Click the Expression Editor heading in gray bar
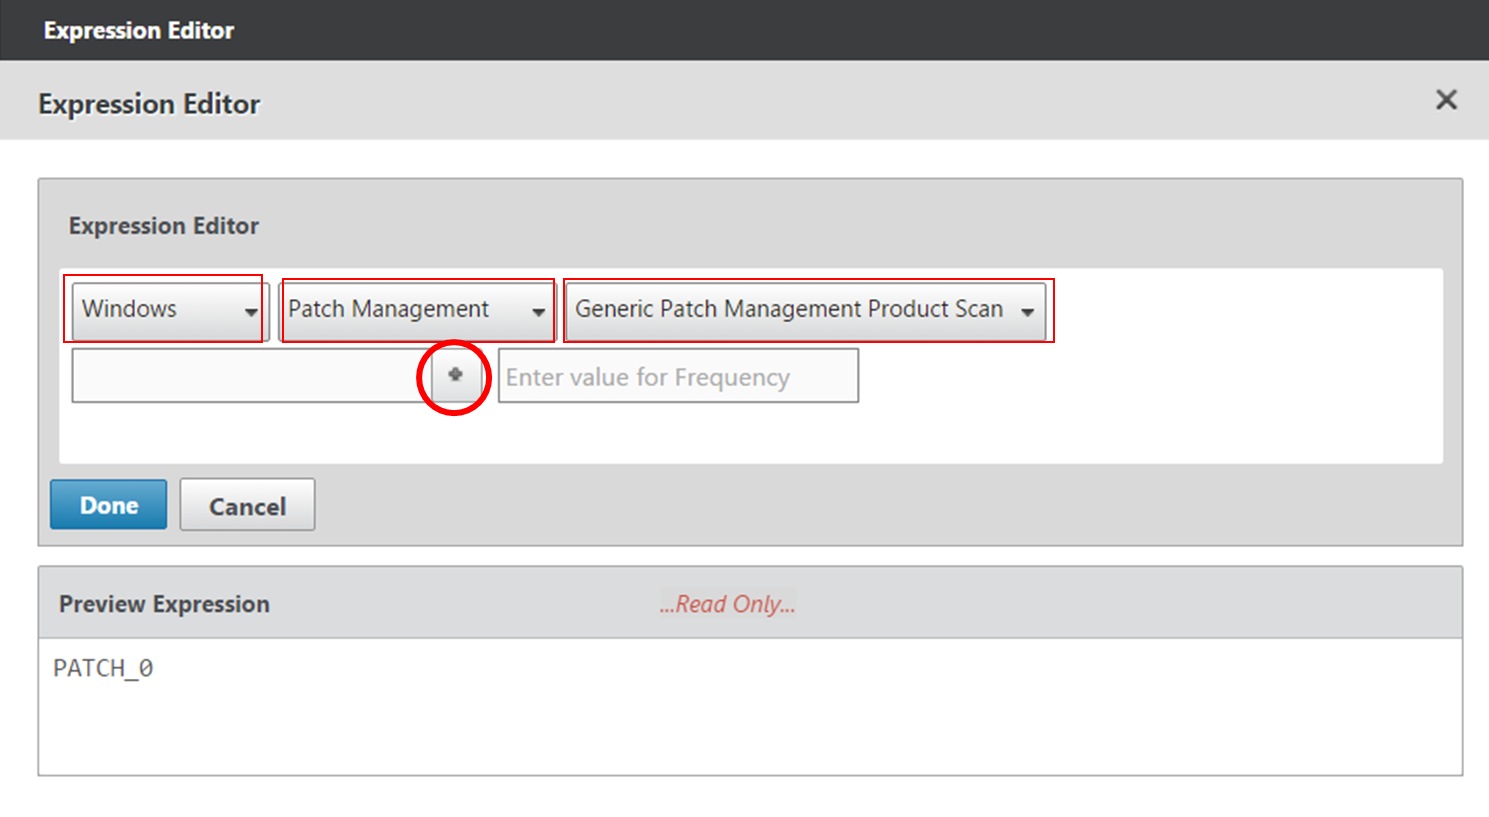Screen dimensions: 1489x817 pos(149,104)
